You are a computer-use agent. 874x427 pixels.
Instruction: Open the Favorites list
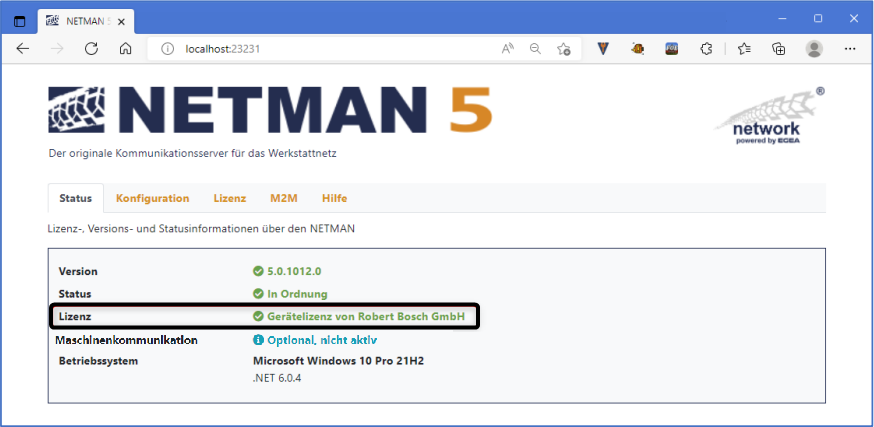pos(744,49)
